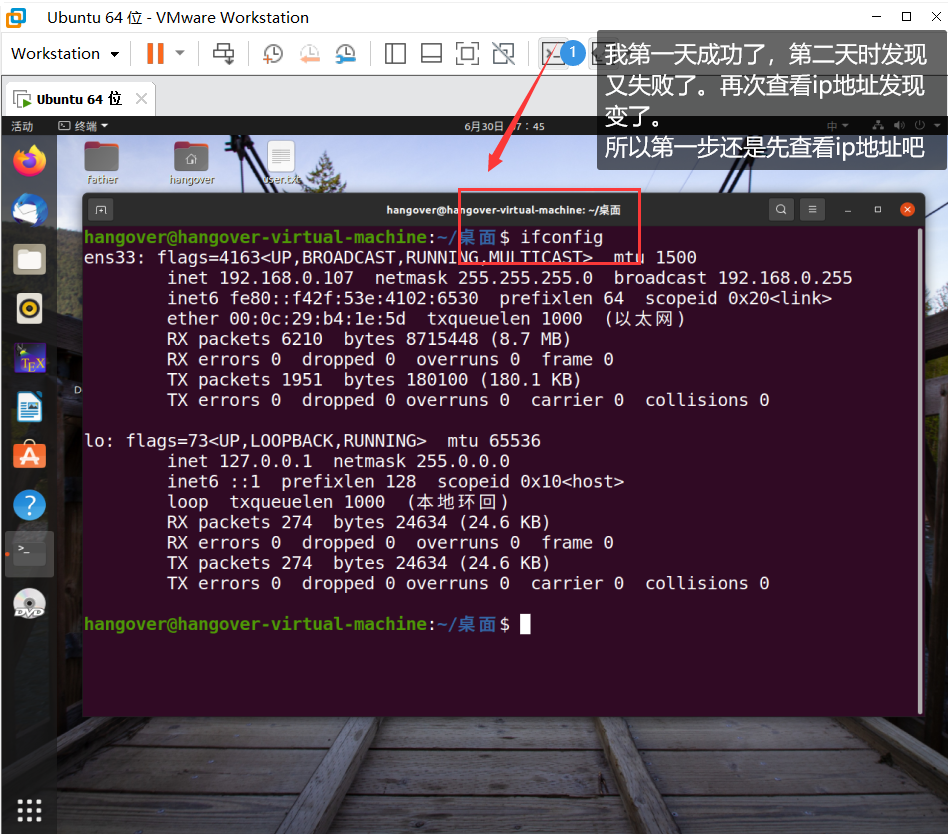The image size is (948, 834).
Task: Click the Terminal icon in the dock
Action: pos(30,554)
